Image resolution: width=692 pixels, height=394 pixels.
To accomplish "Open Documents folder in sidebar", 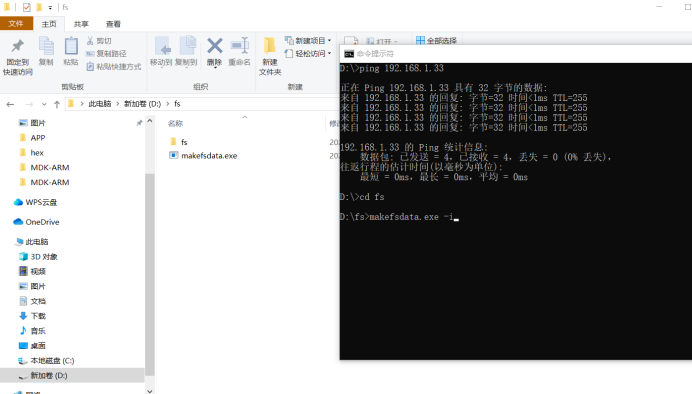I will pyautogui.click(x=32, y=301).
